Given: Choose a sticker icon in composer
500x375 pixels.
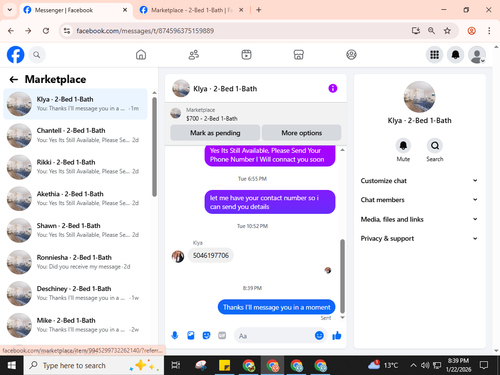Looking at the screenshot, I should click(x=206, y=335).
